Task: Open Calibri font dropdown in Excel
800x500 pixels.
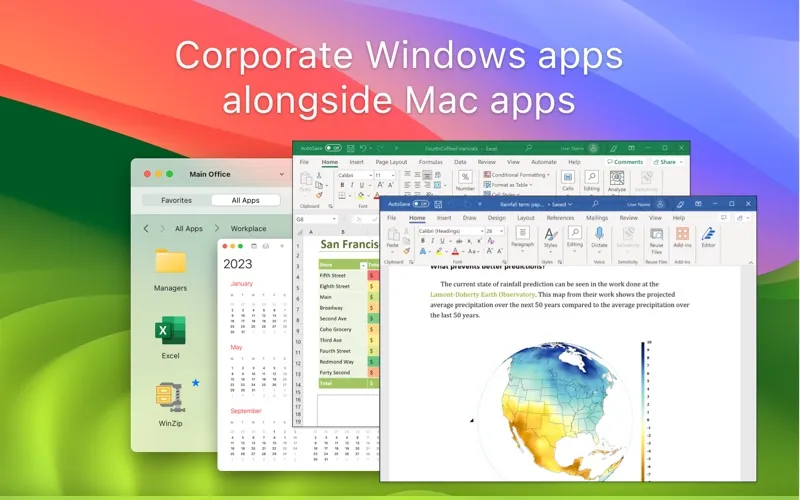Action: tap(370, 176)
